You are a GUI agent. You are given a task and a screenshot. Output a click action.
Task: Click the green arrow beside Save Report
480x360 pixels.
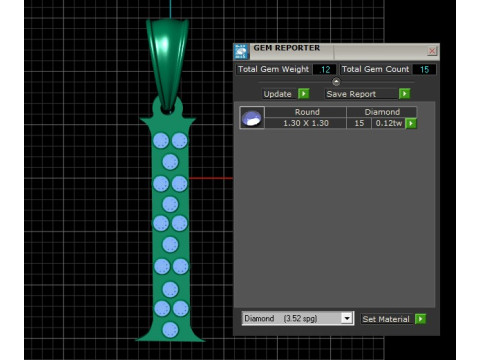pyautogui.click(x=404, y=94)
